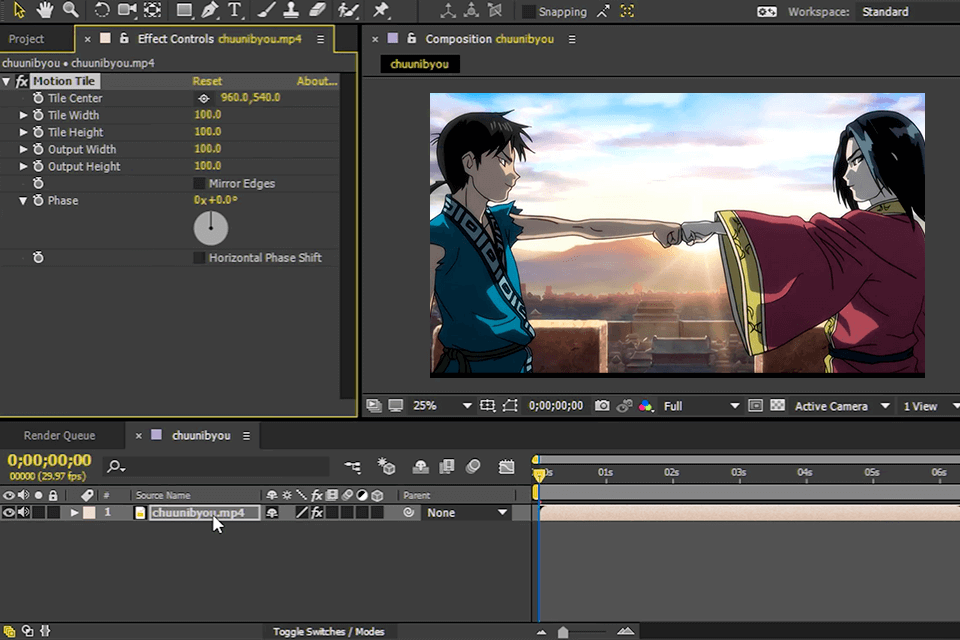Adjust the Phase dial control

[210, 228]
